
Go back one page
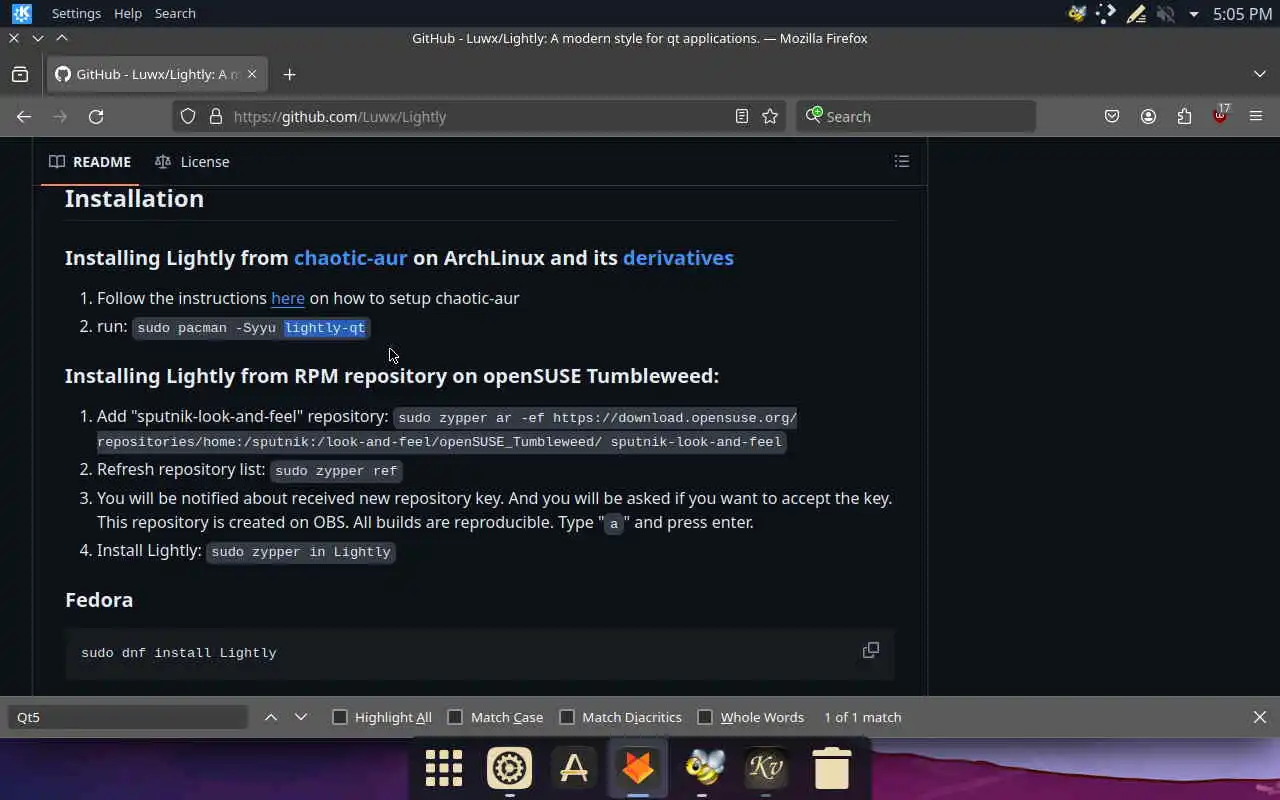[x=24, y=116]
